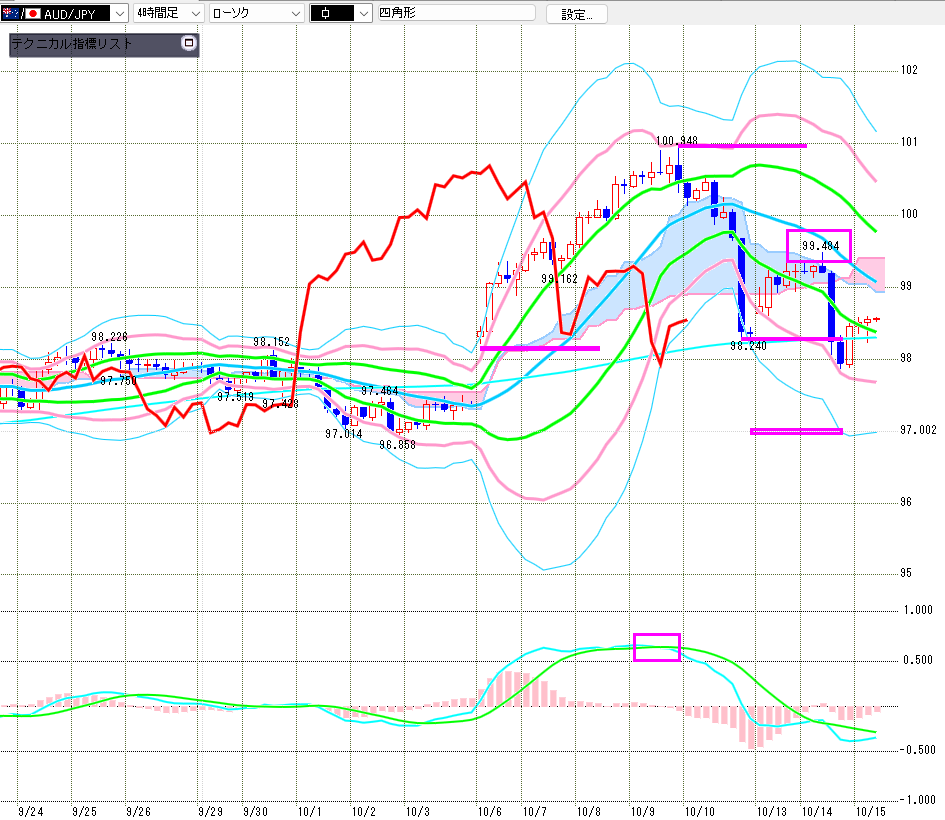Select the magenta horizontal line near 101
The width and height of the screenshot is (945, 820).
(x=742, y=146)
